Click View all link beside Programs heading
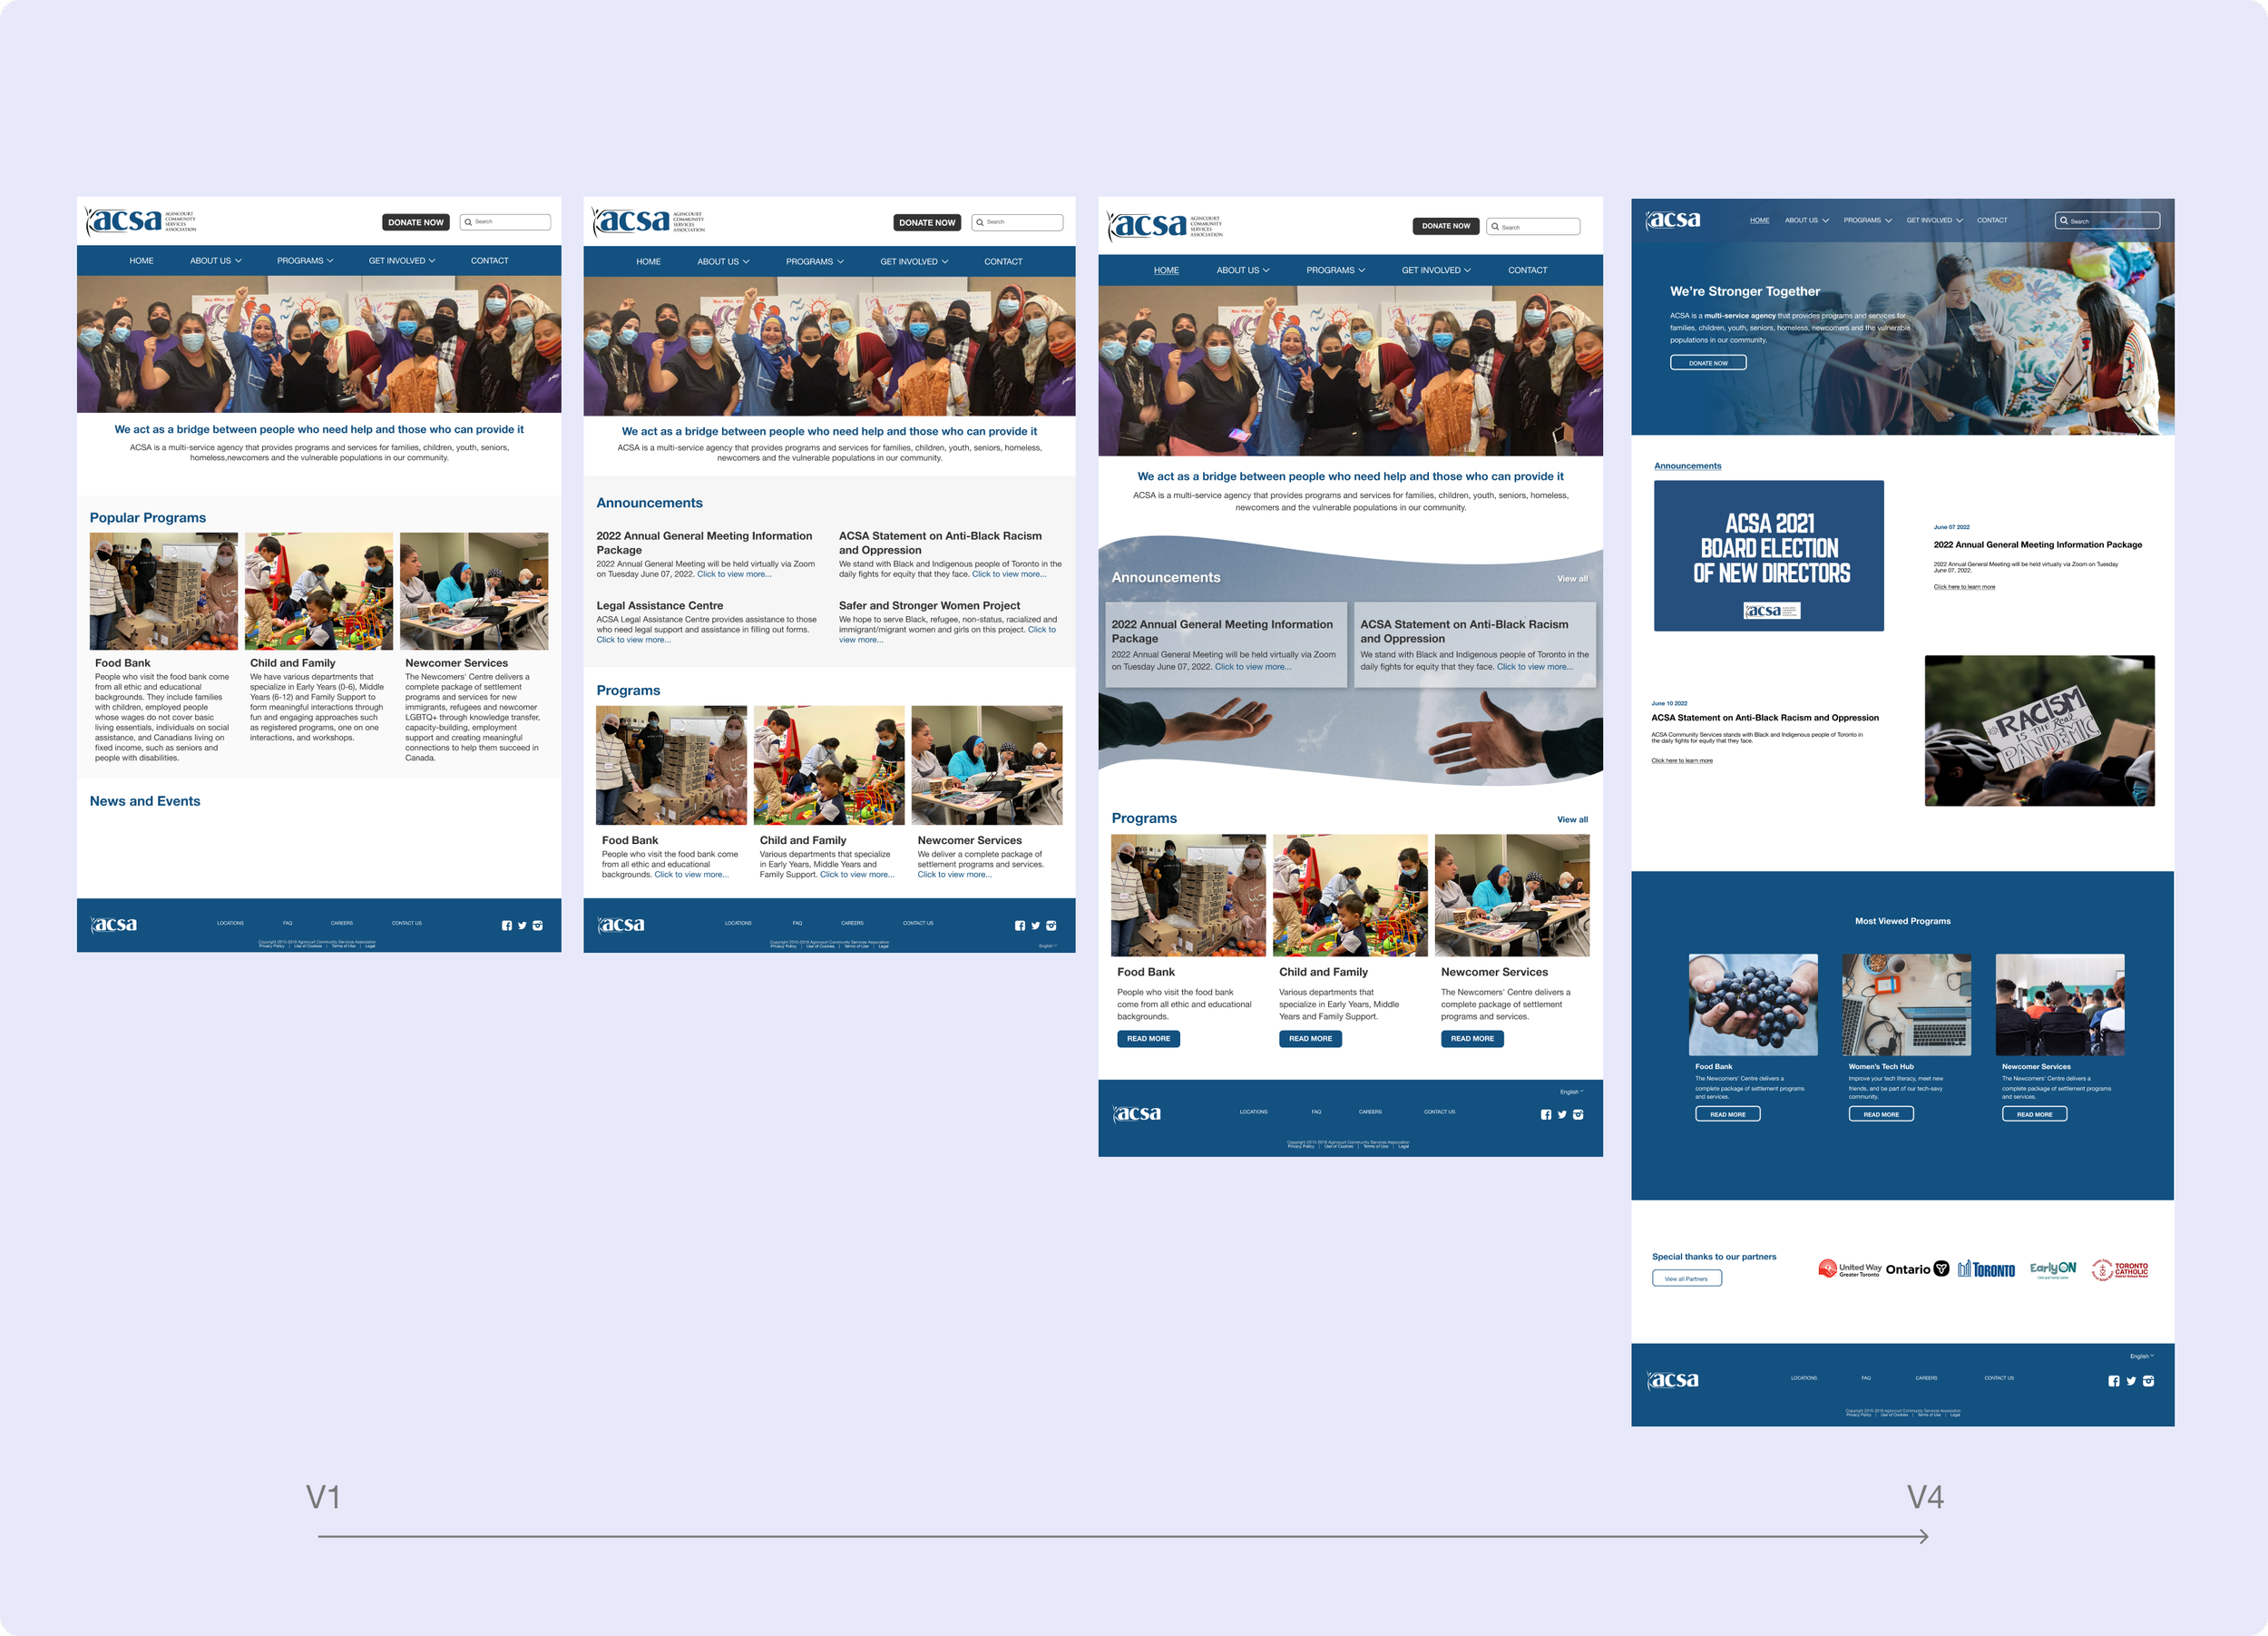The image size is (2268, 1636). [x=1572, y=820]
